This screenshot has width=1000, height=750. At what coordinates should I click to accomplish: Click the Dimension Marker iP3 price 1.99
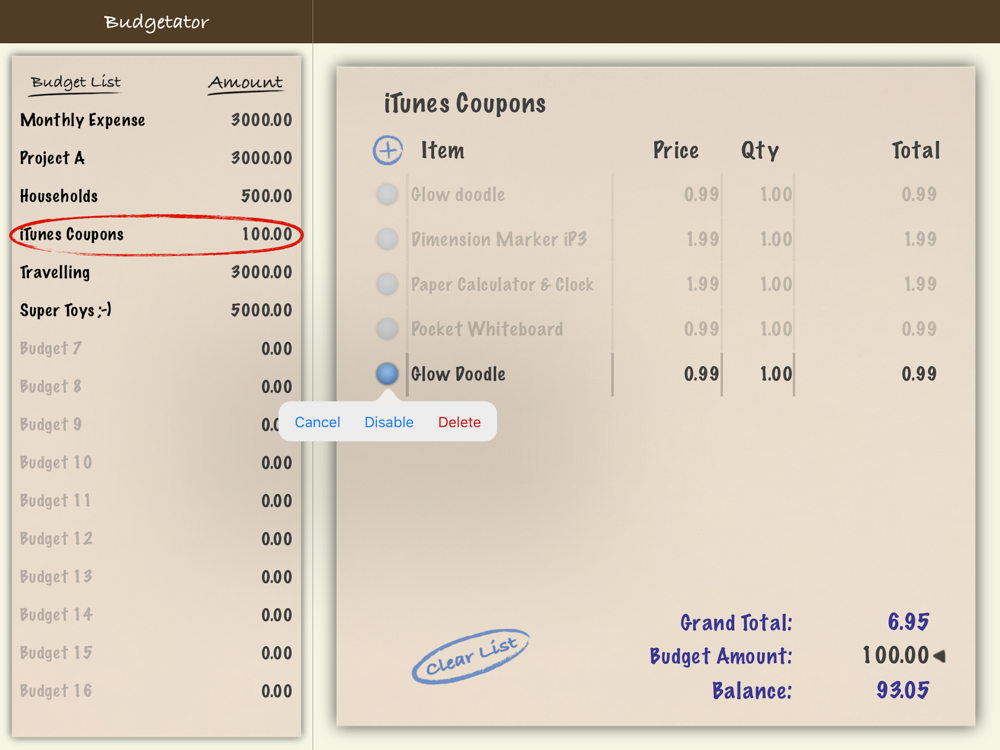tap(702, 239)
